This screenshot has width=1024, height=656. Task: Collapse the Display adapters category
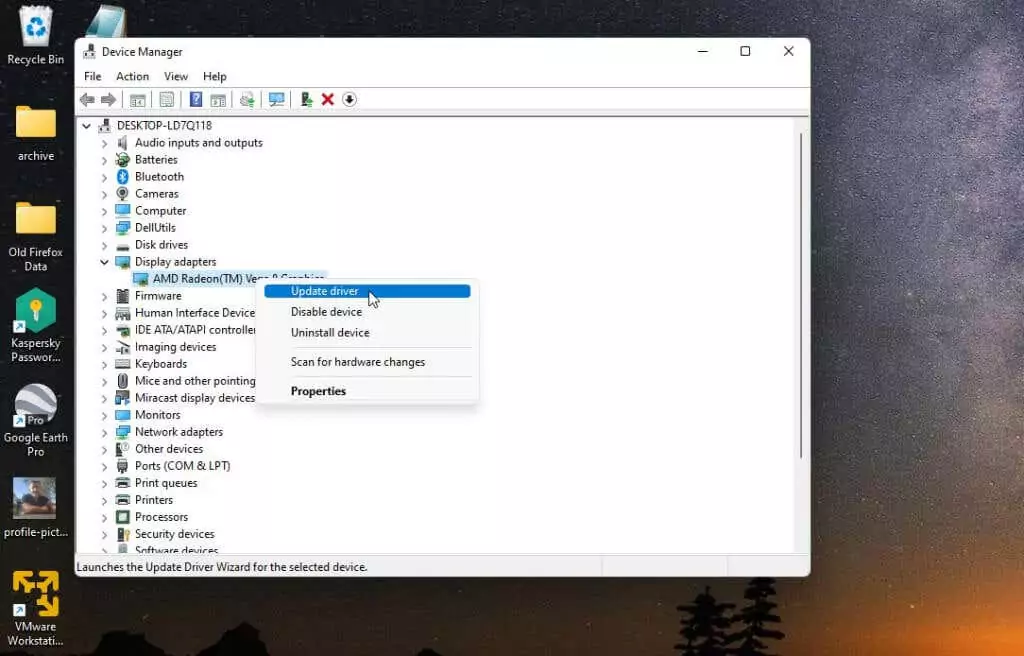point(105,262)
